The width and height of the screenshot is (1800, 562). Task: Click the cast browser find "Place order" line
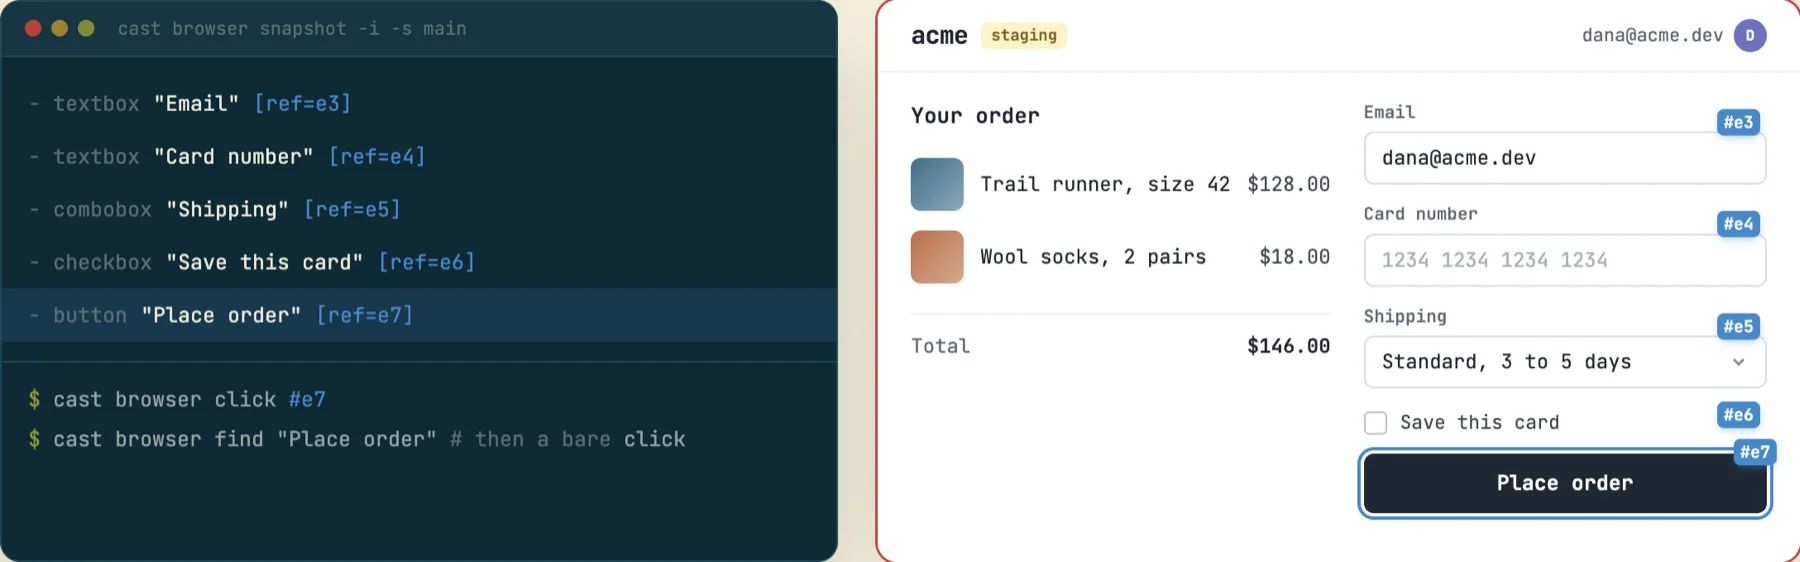click(357, 439)
